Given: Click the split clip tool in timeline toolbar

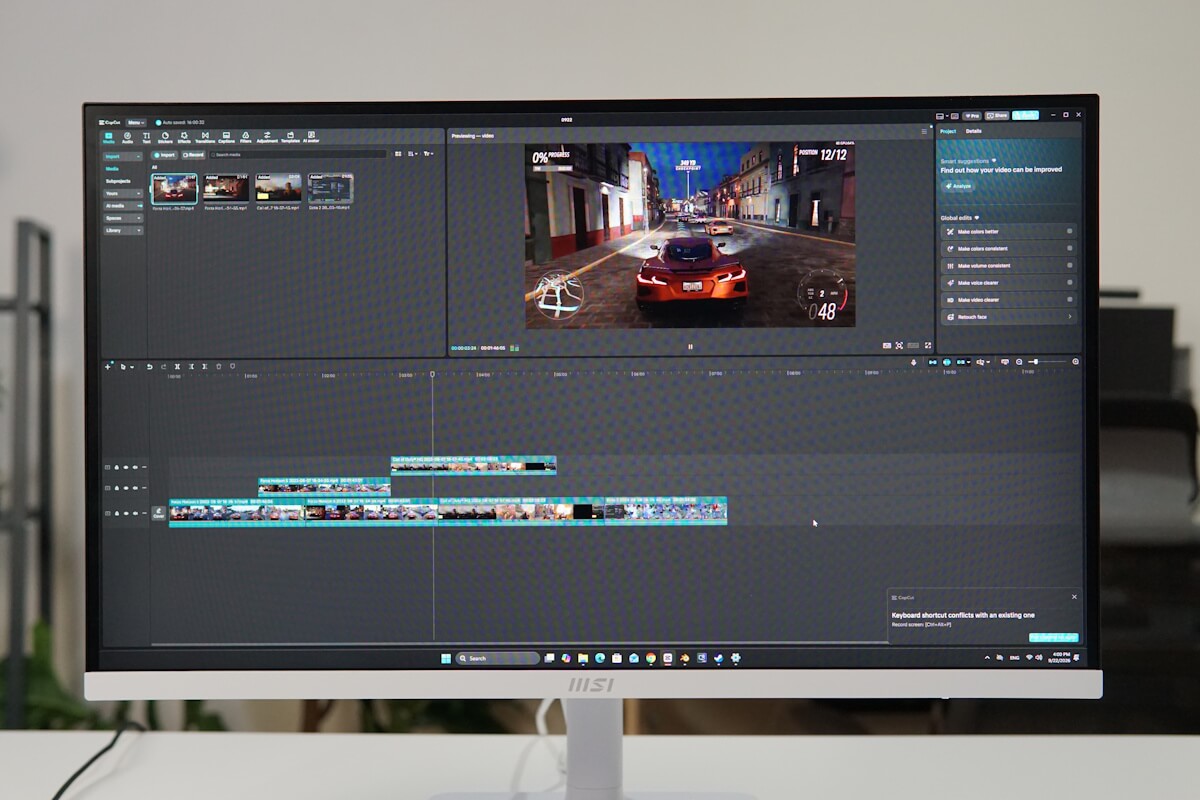Looking at the screenshot, I should (177, 367).
